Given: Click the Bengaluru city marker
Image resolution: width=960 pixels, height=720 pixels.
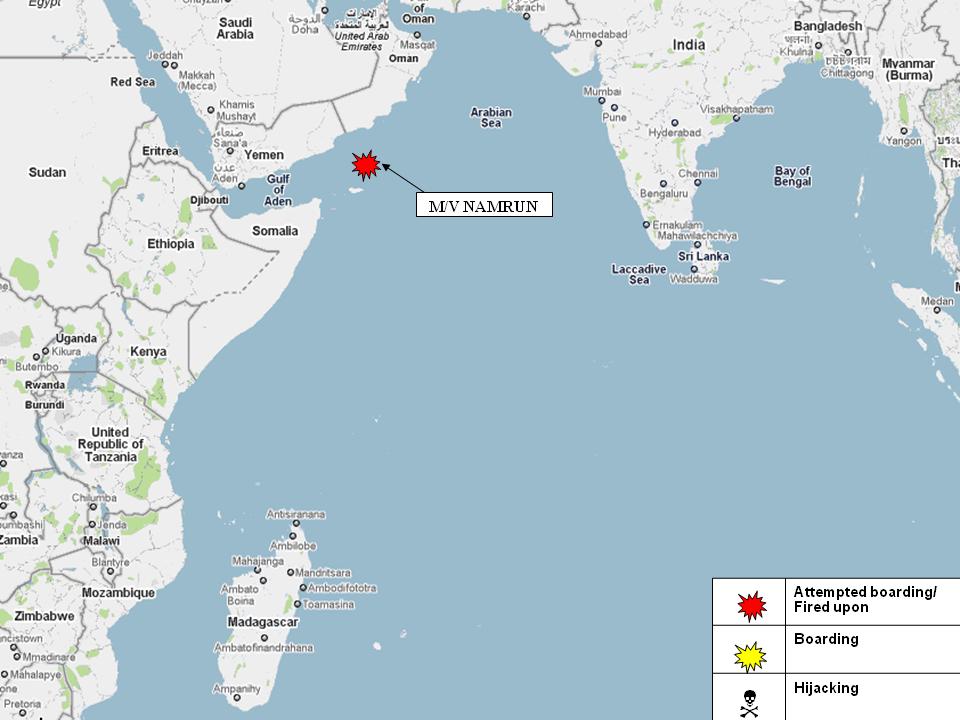Looking at the screenshot, I should (x=663, y=184).
